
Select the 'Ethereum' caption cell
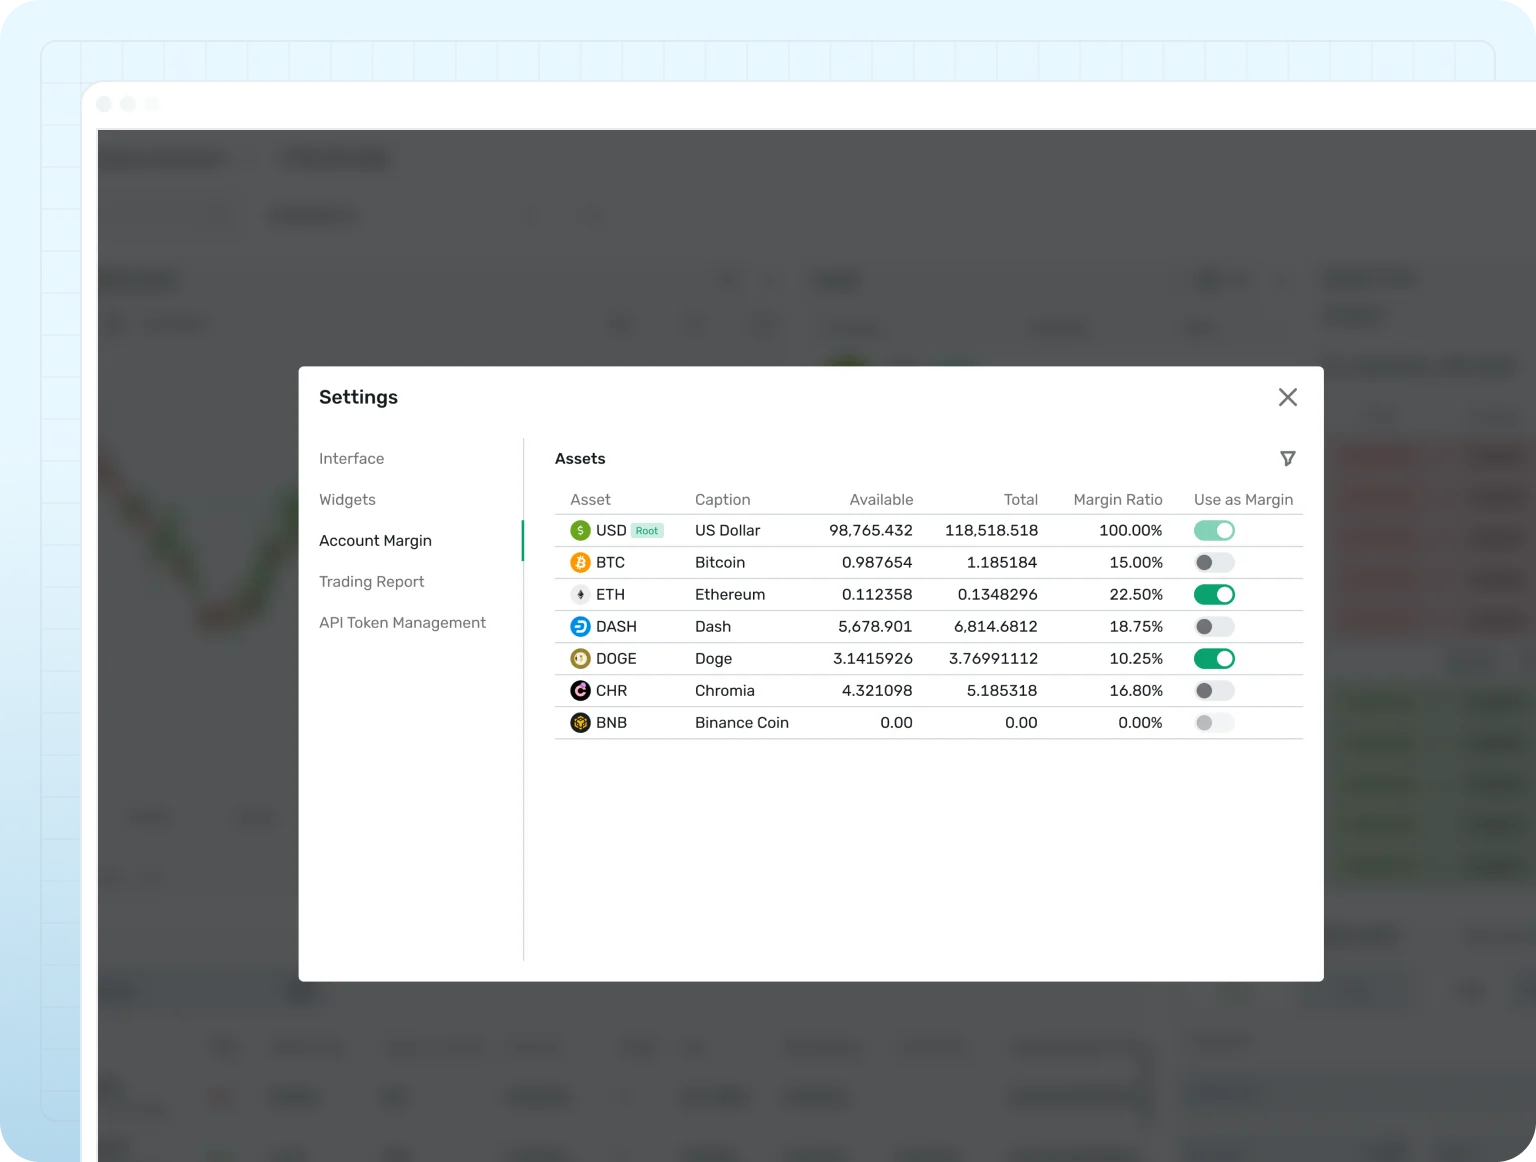730,594
